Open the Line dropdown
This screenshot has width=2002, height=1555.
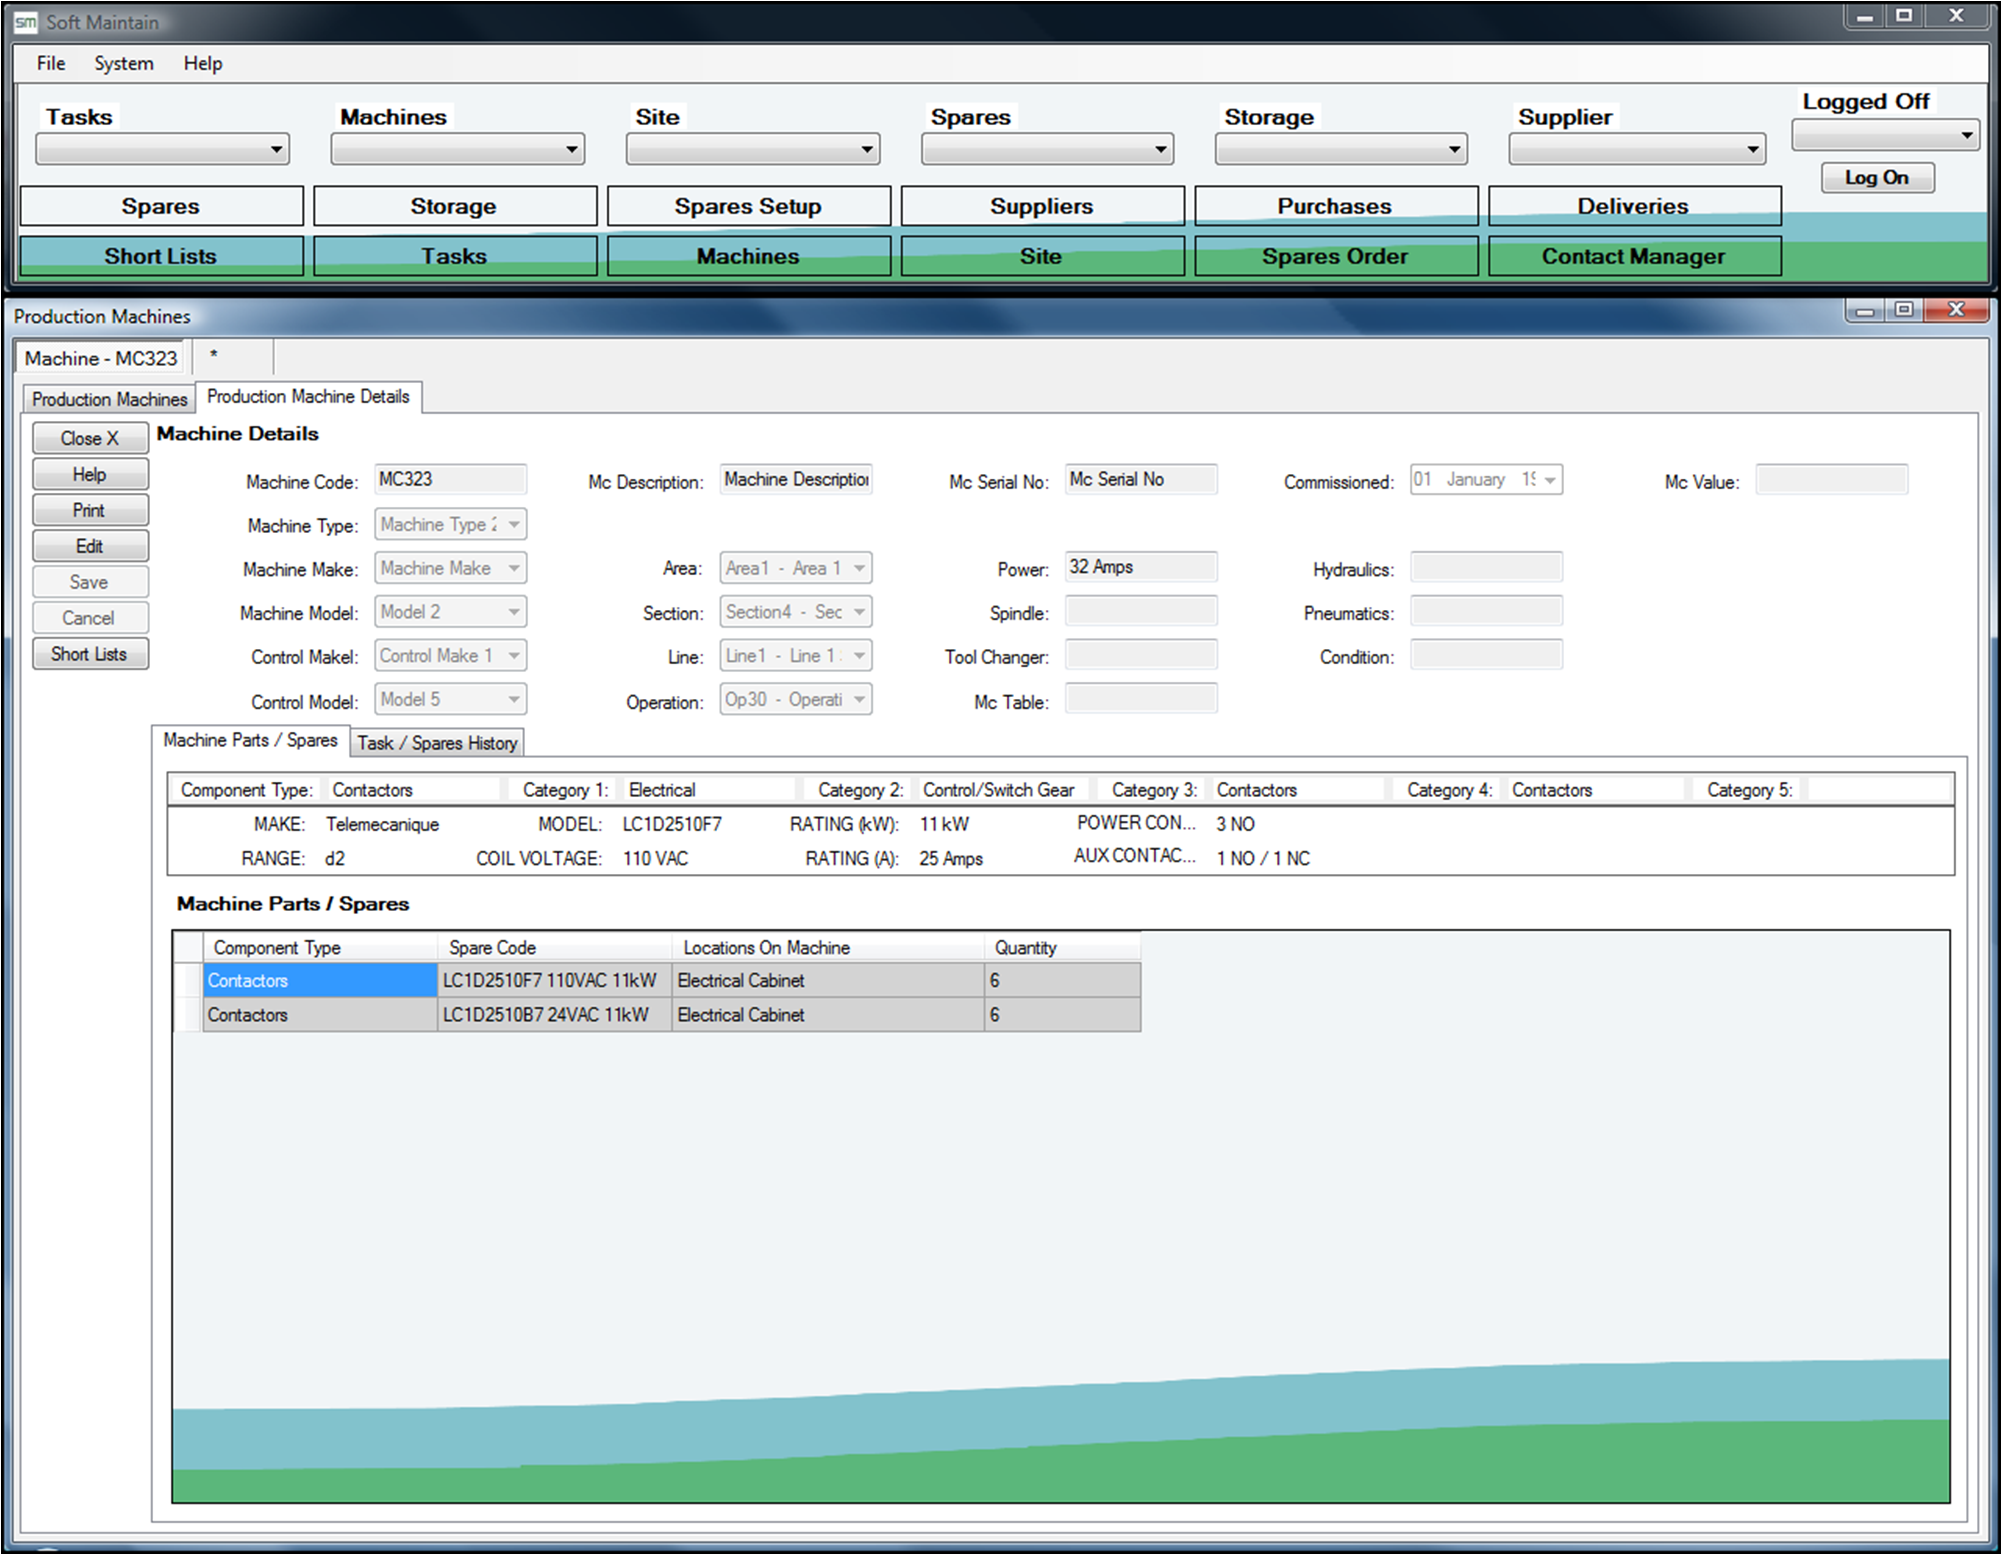tap(796, 656)
